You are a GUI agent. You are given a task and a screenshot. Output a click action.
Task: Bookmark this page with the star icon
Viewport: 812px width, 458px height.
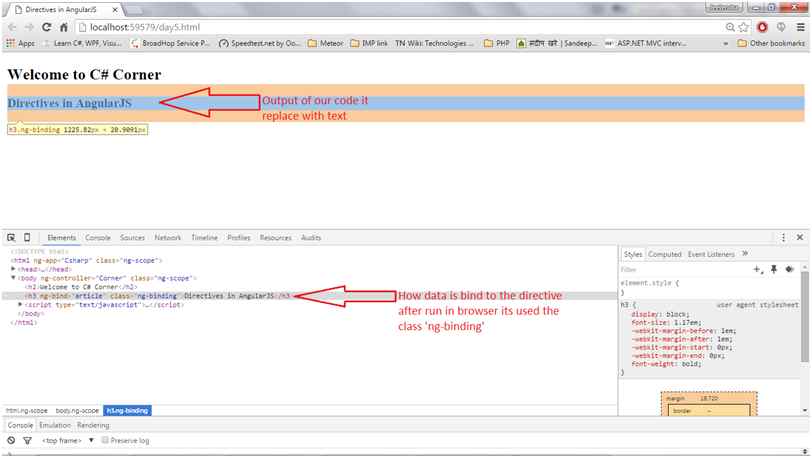click(744, 27)
